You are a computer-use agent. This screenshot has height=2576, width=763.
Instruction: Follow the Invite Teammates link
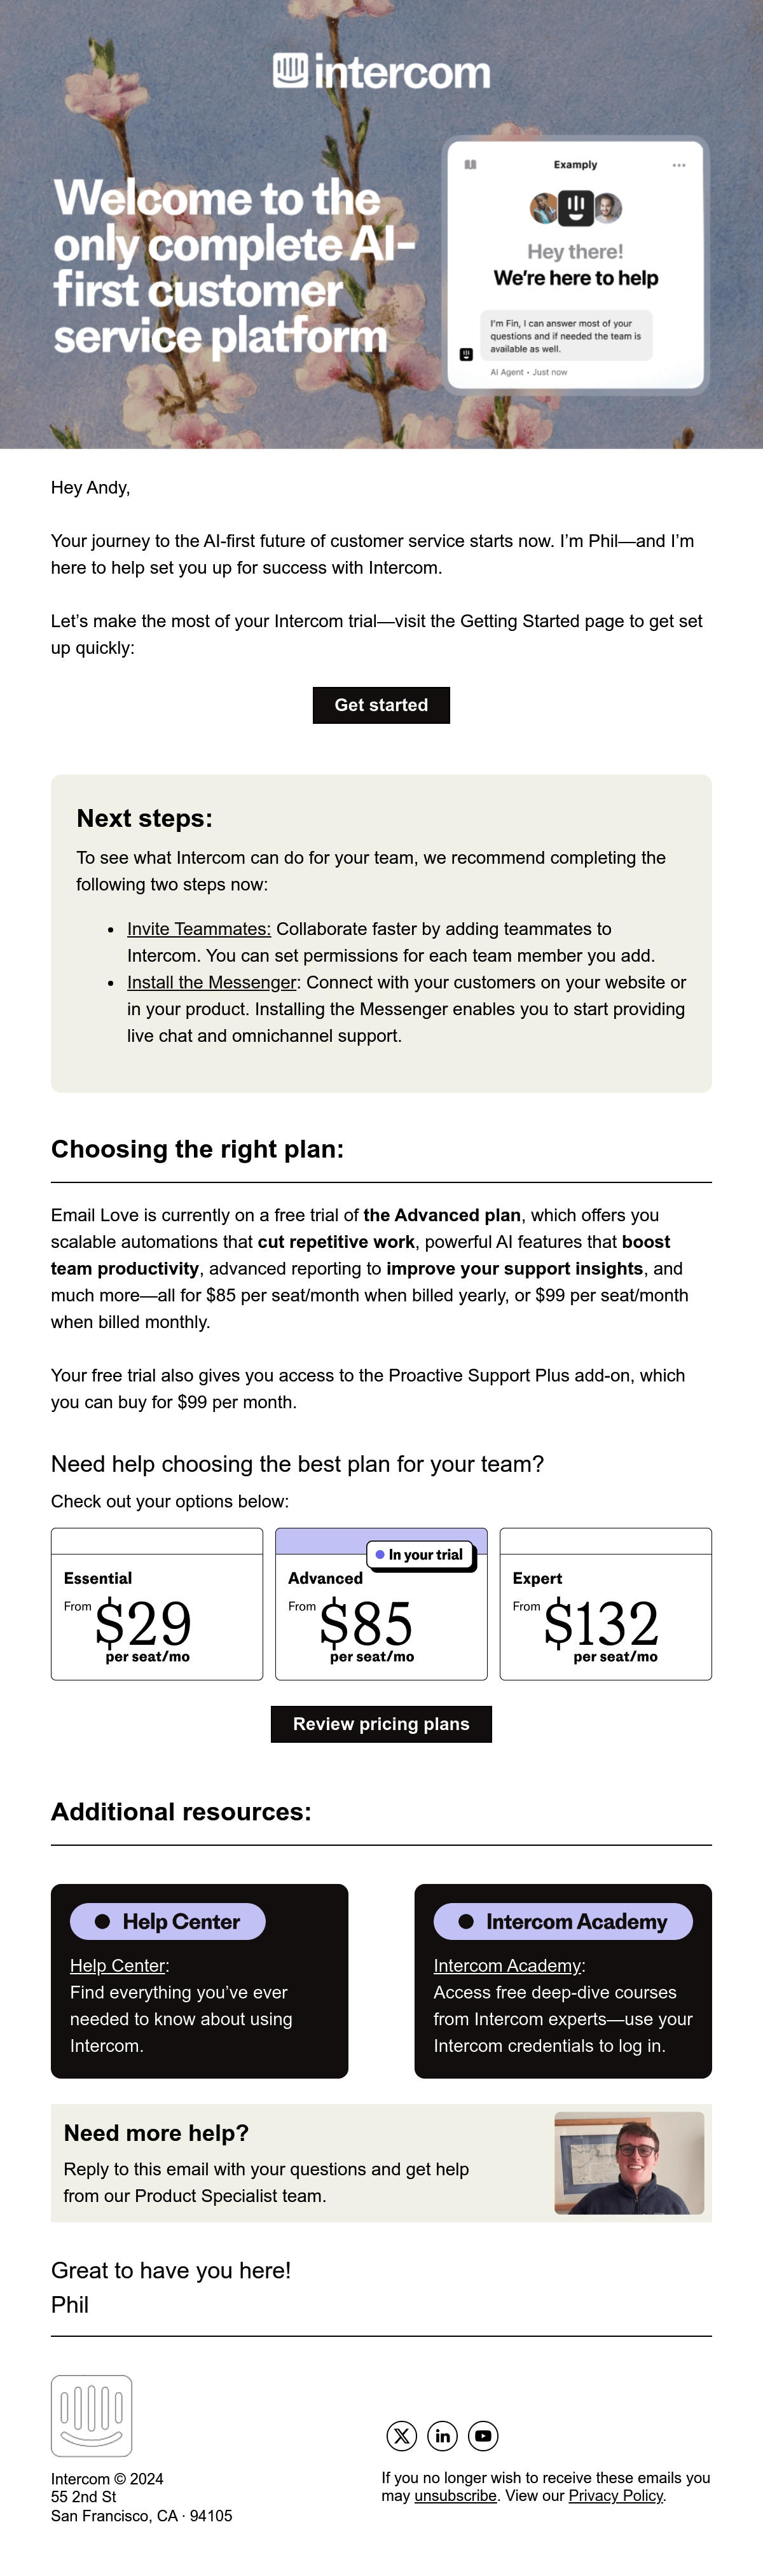[x=199, y=929]
